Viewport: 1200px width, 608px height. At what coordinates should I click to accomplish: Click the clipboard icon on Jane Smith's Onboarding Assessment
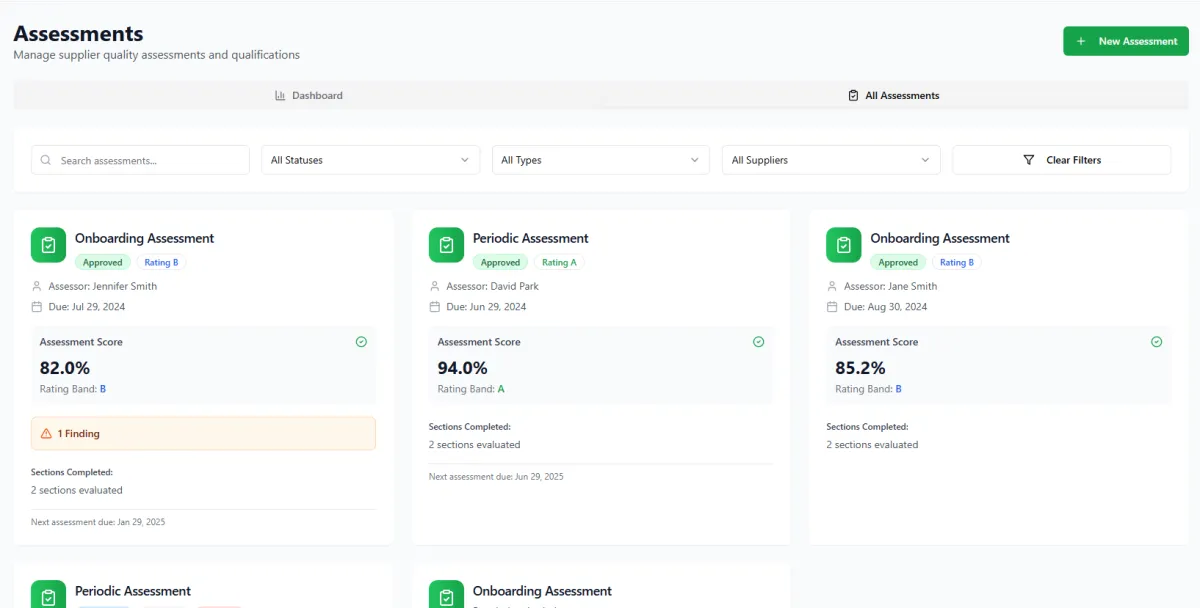click(843, 245)
